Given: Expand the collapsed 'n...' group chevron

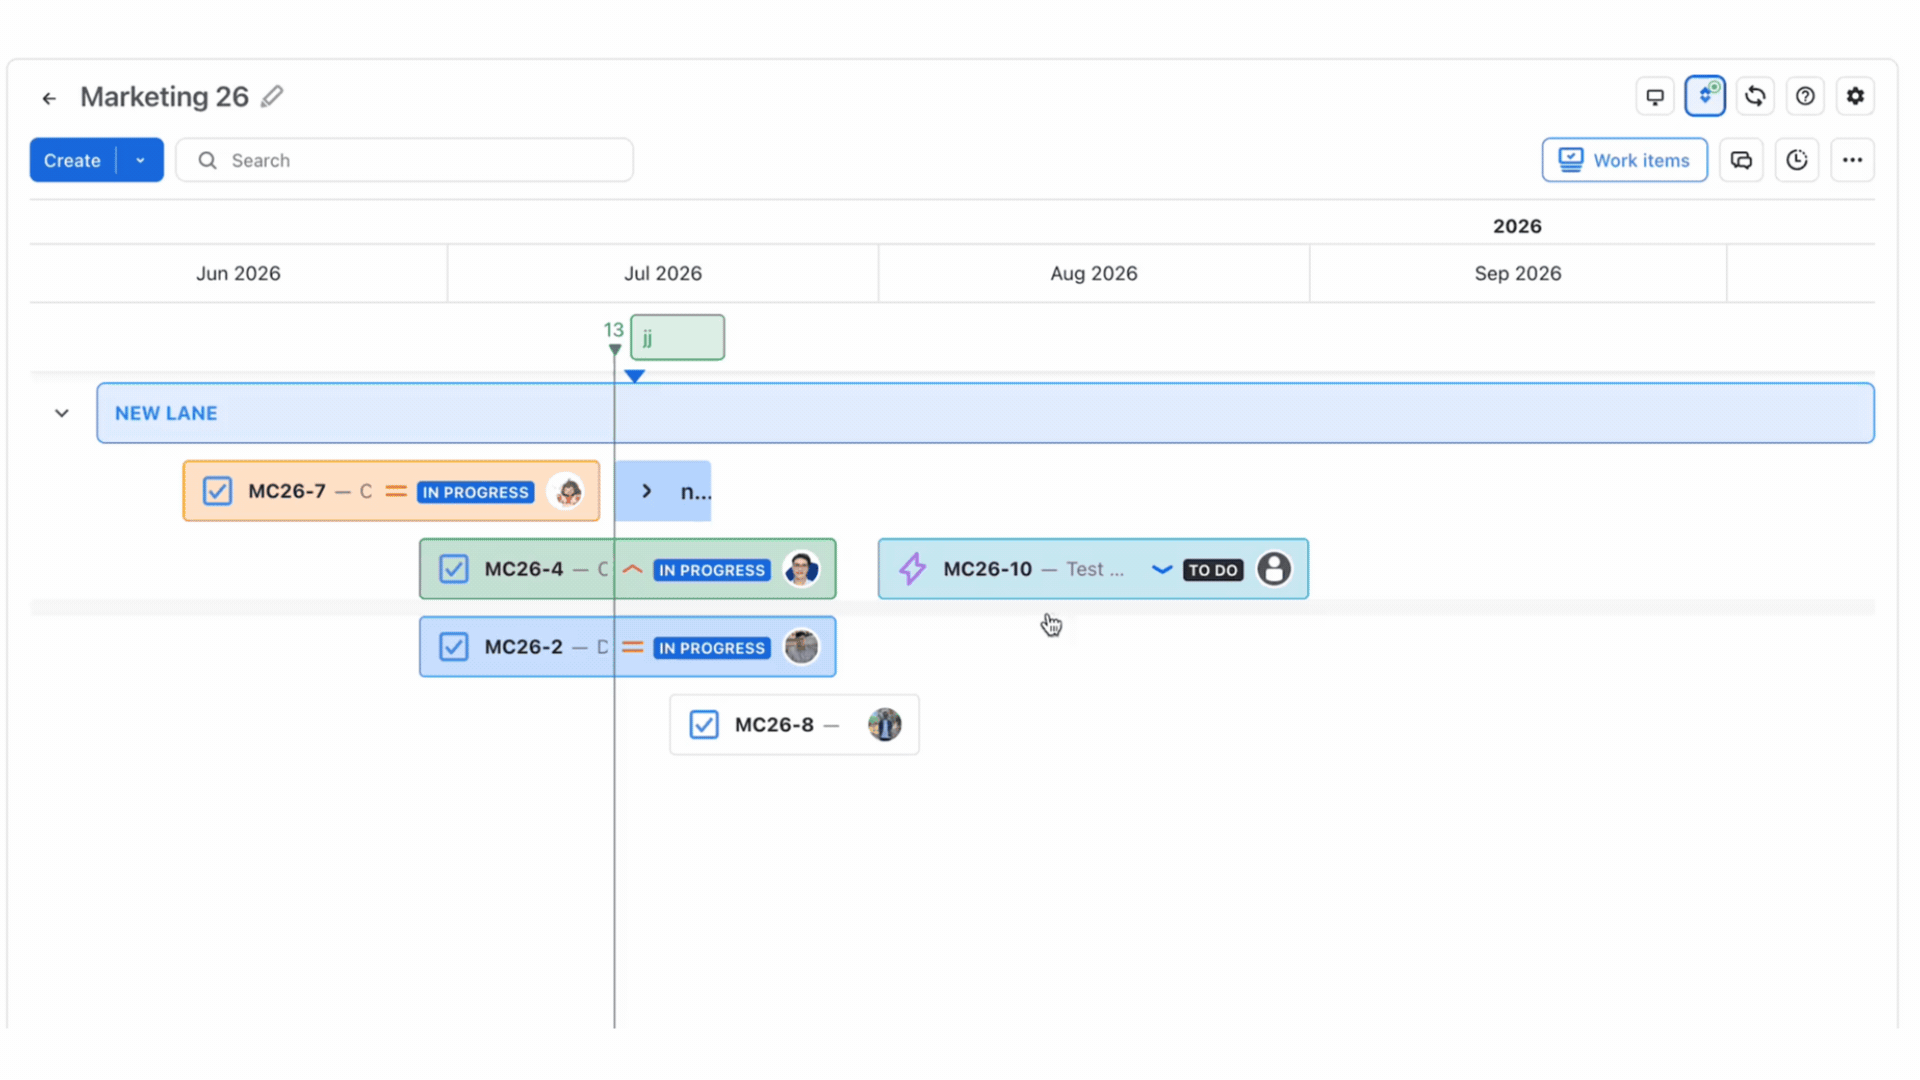Looking at the screenshot, I should point(647,491).
